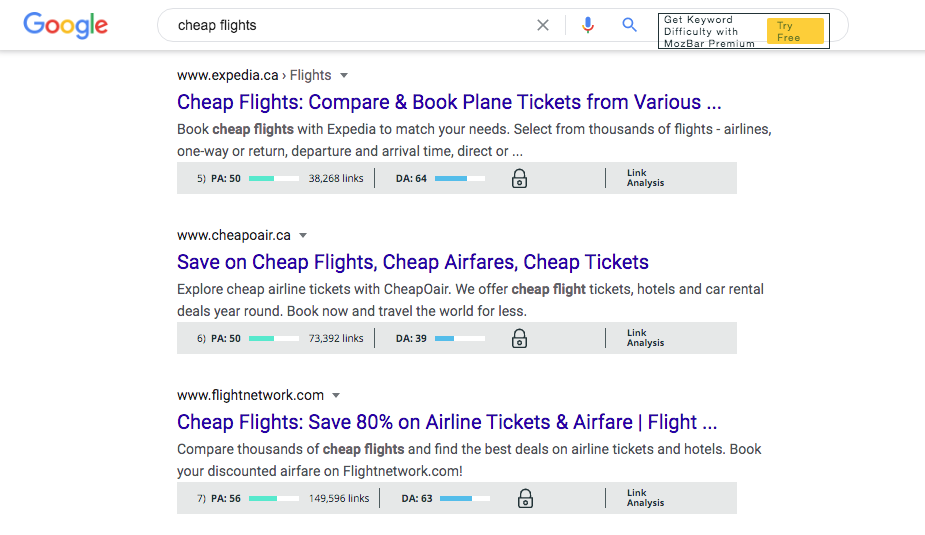Open Save on Cheap Flights CheapOair link

(x=413, y=262)
